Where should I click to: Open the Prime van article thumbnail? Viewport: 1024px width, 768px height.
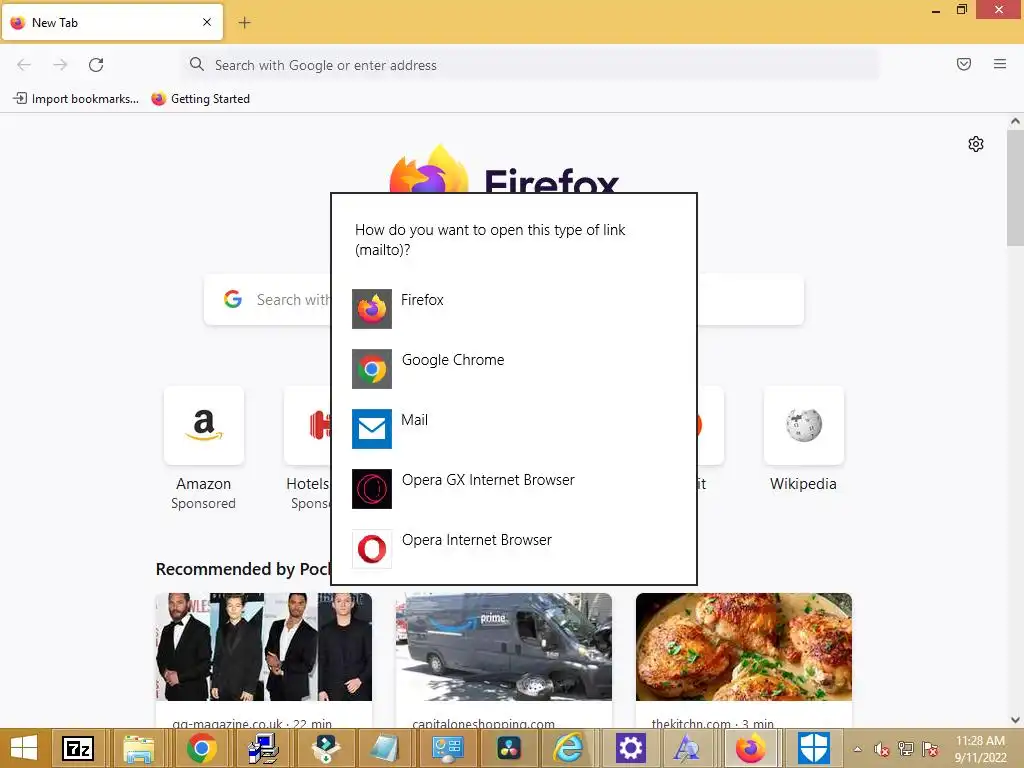[504, 647]
